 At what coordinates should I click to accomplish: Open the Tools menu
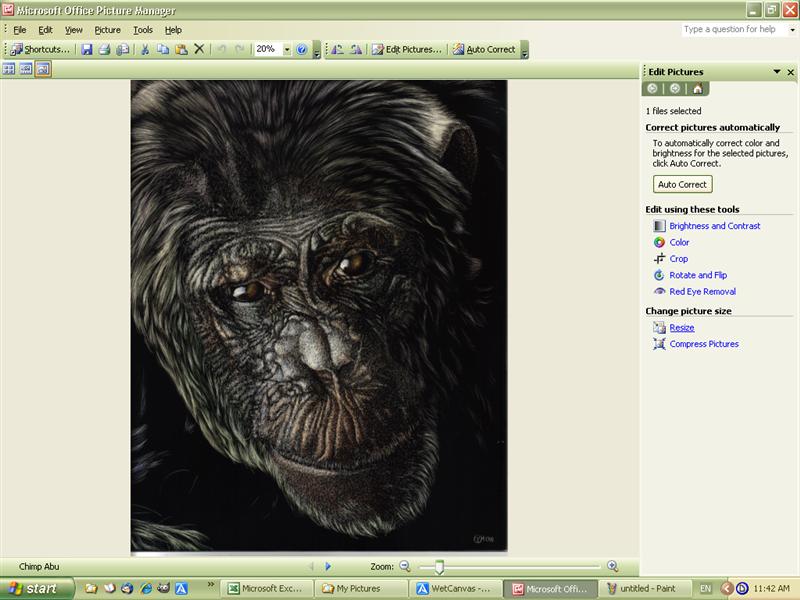point(143,30)
